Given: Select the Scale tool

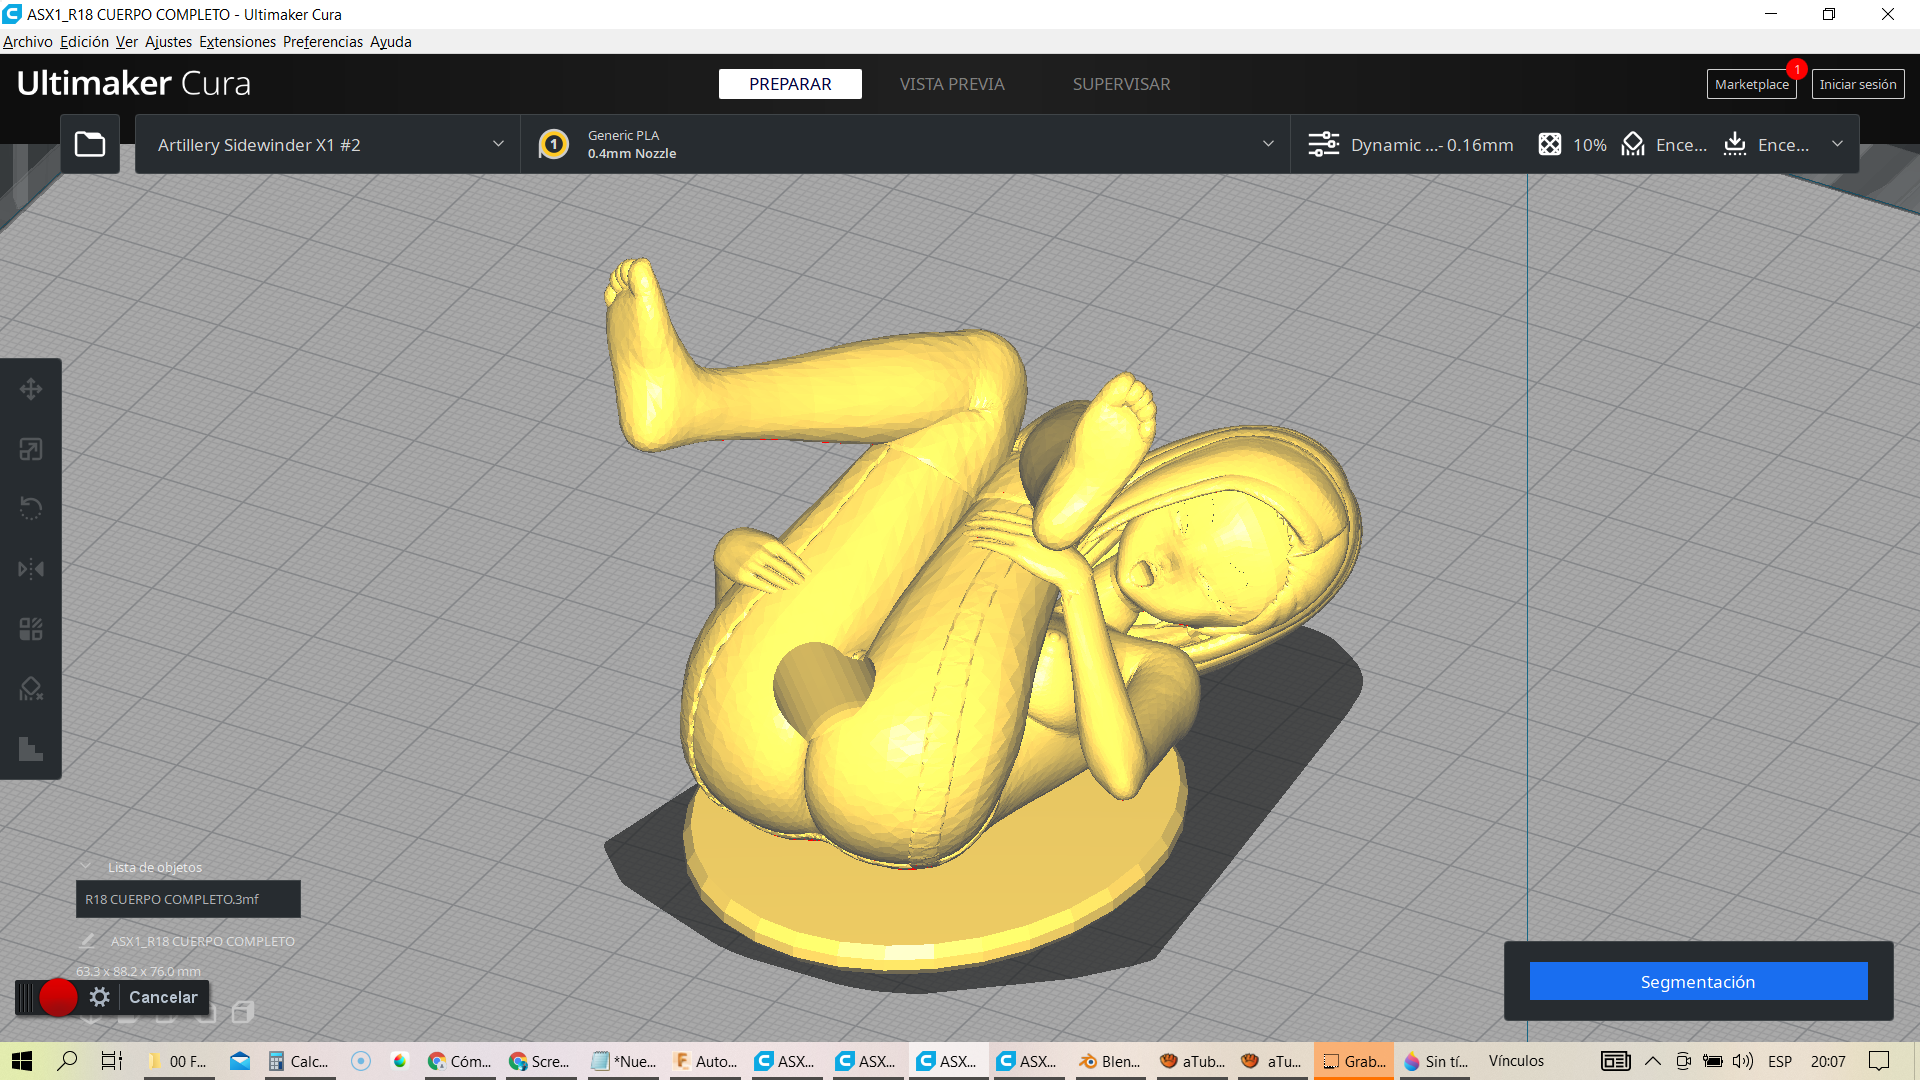Looking at the screenshot, I should click(x=30, y=449).
